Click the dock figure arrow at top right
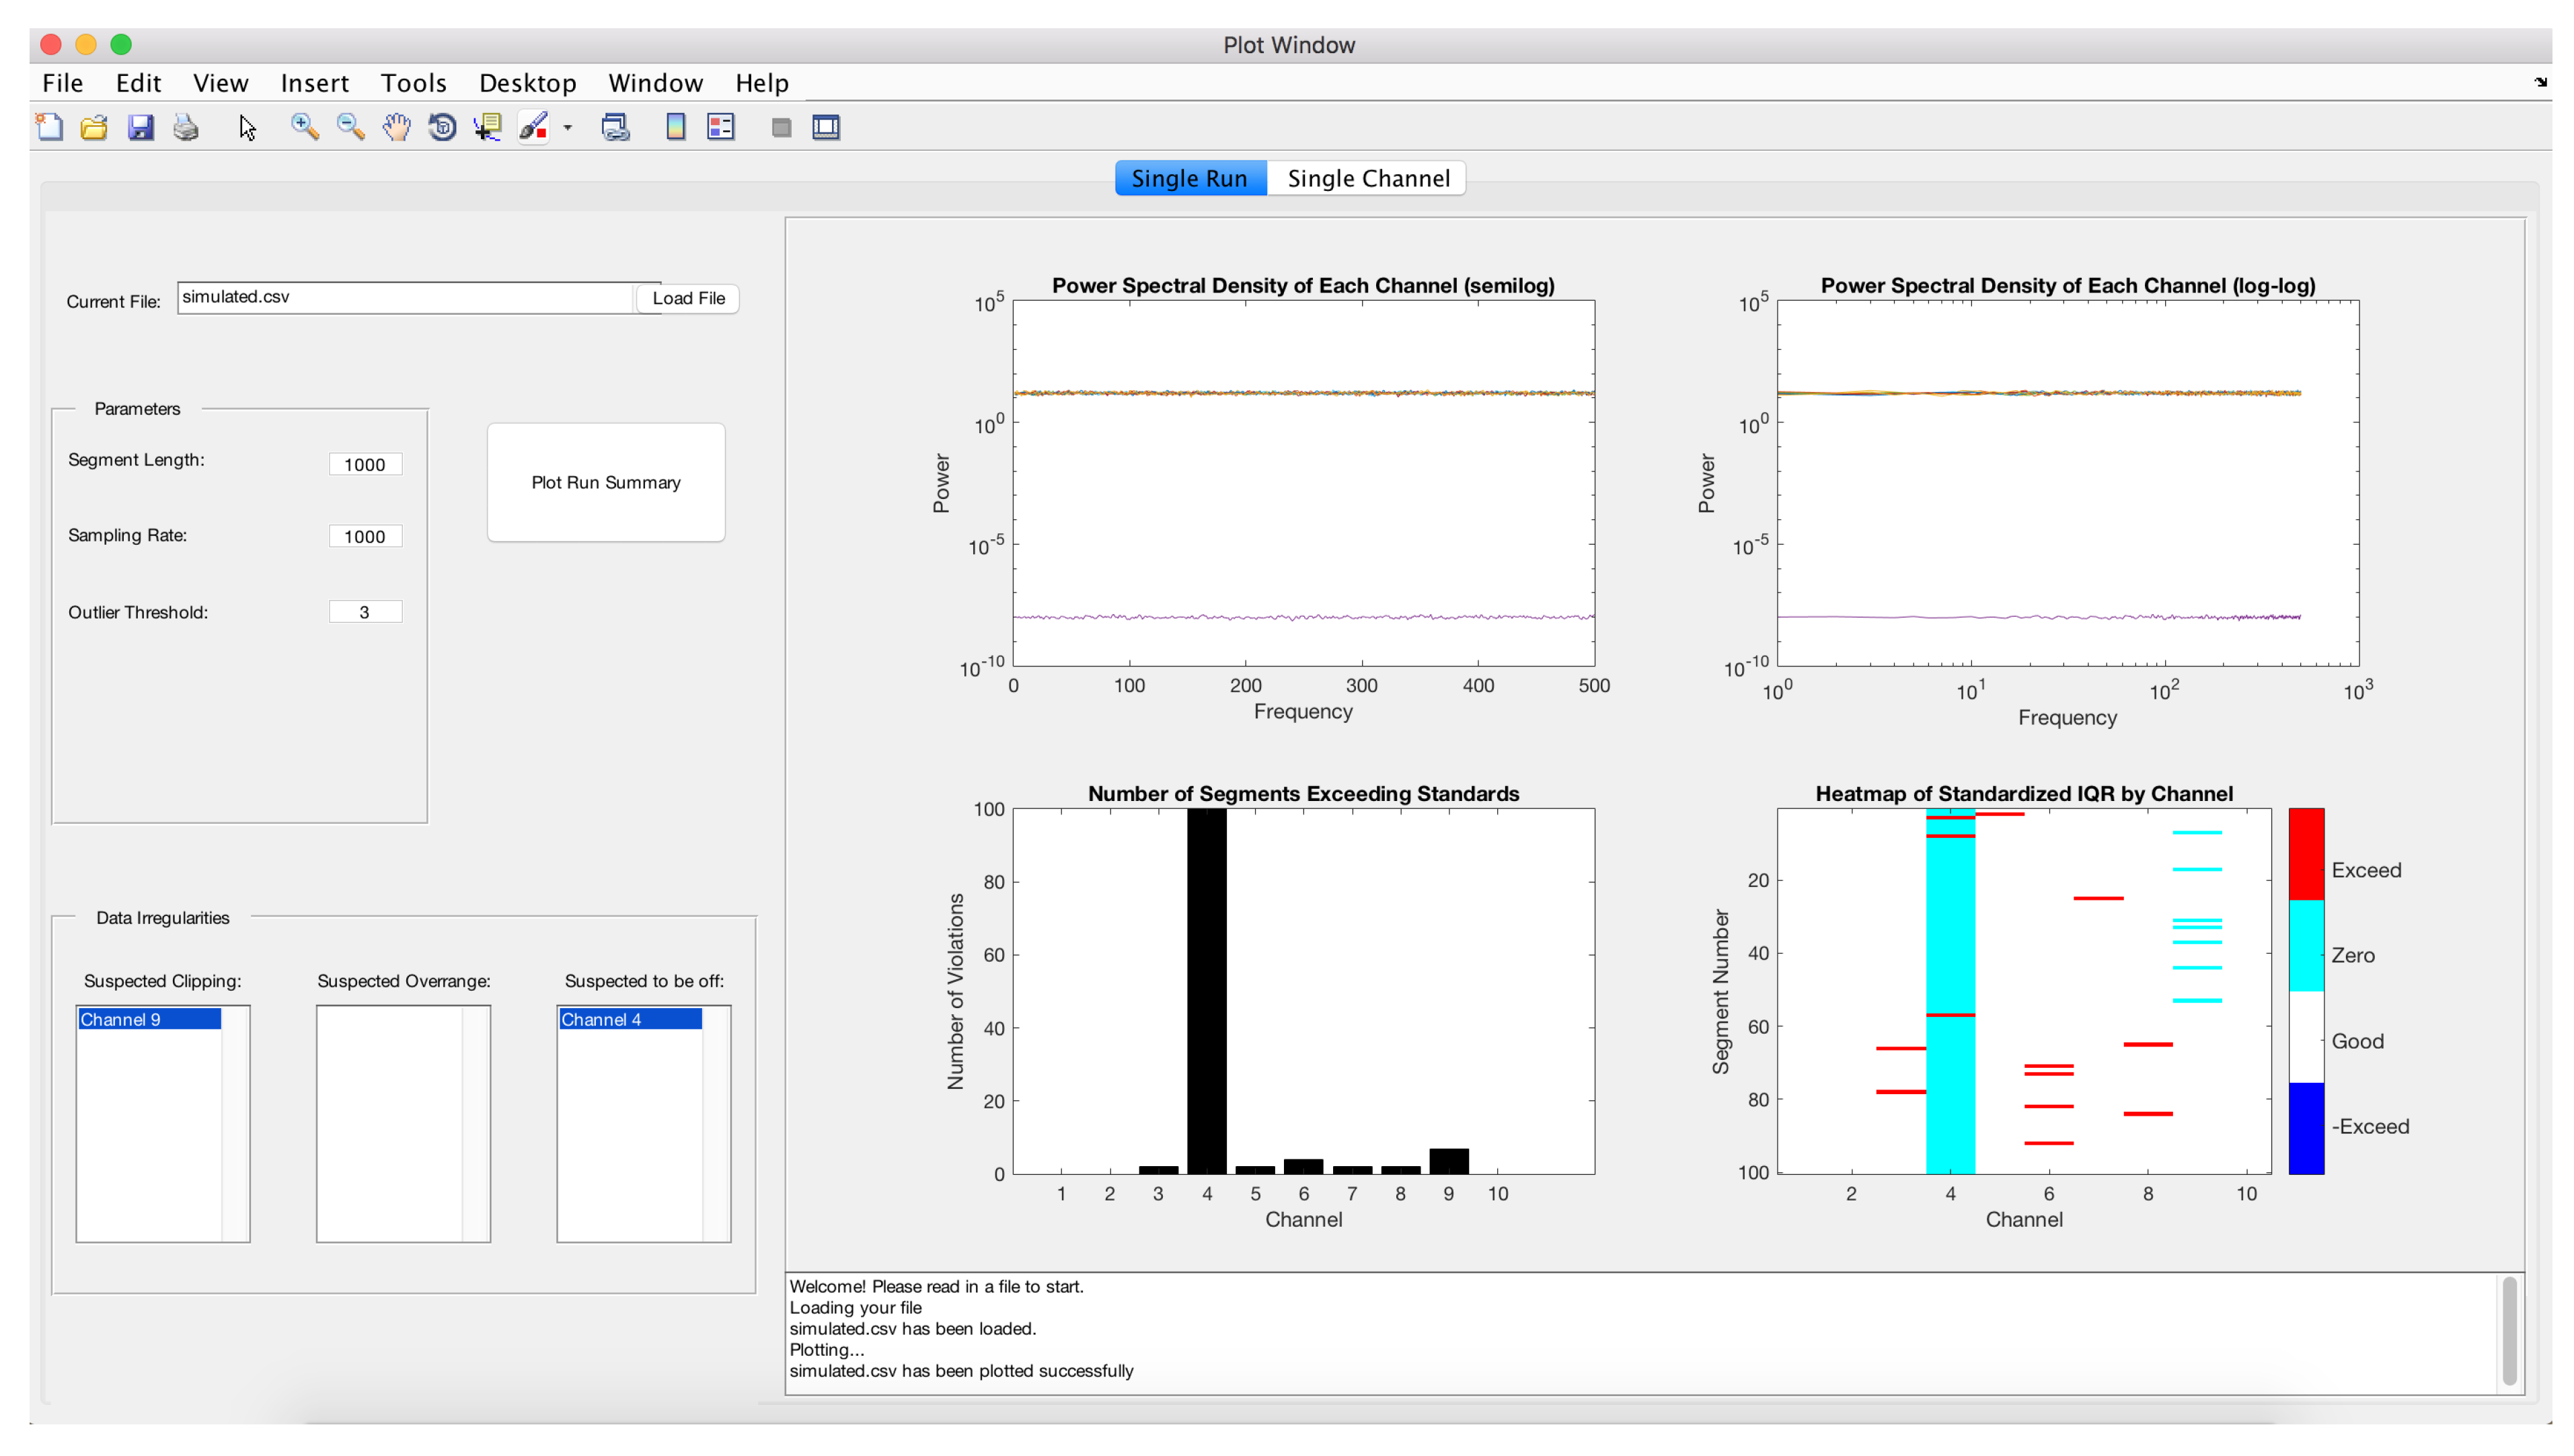Image resolution: width=2574 pixels, height=1456 pixels. (2540, 82)
